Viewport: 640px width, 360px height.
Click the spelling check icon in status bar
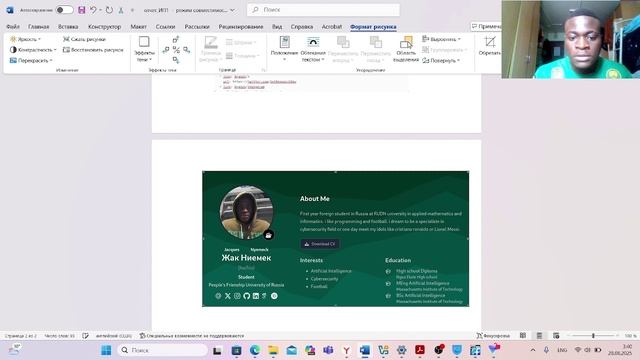(85, 336)
